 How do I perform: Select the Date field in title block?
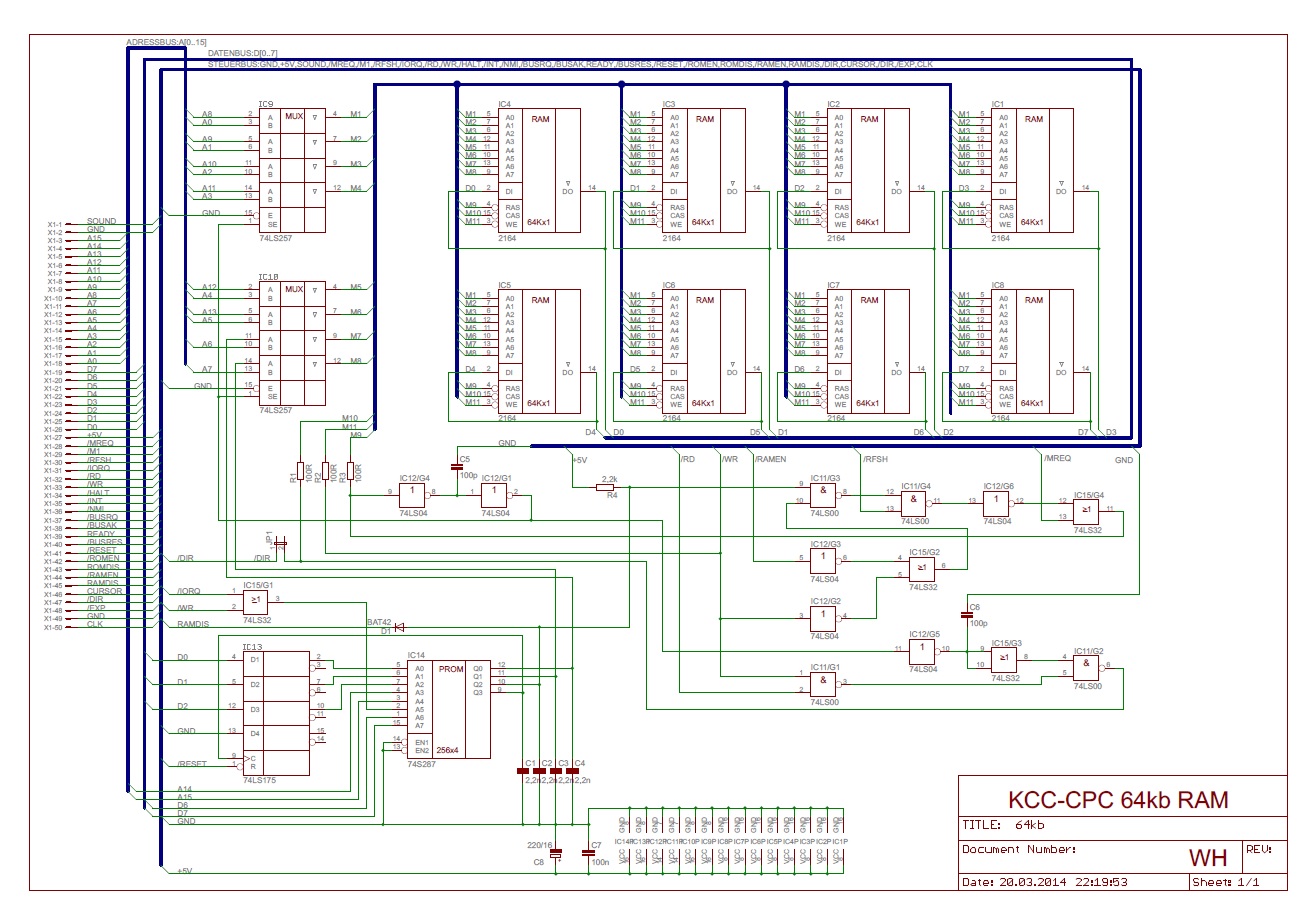[x=1073, y=883]
